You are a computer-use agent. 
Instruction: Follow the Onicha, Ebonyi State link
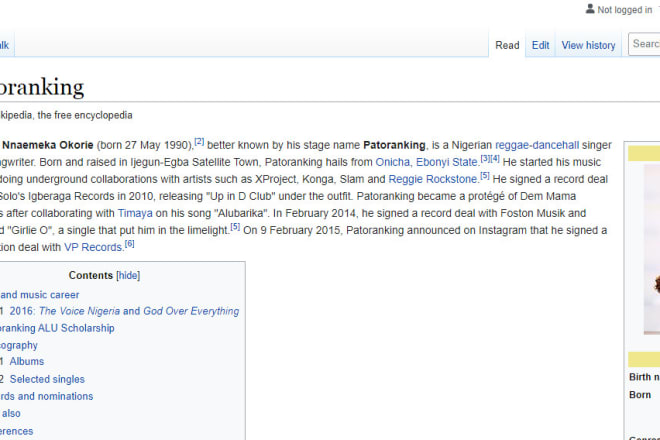(x=427, y=162)
